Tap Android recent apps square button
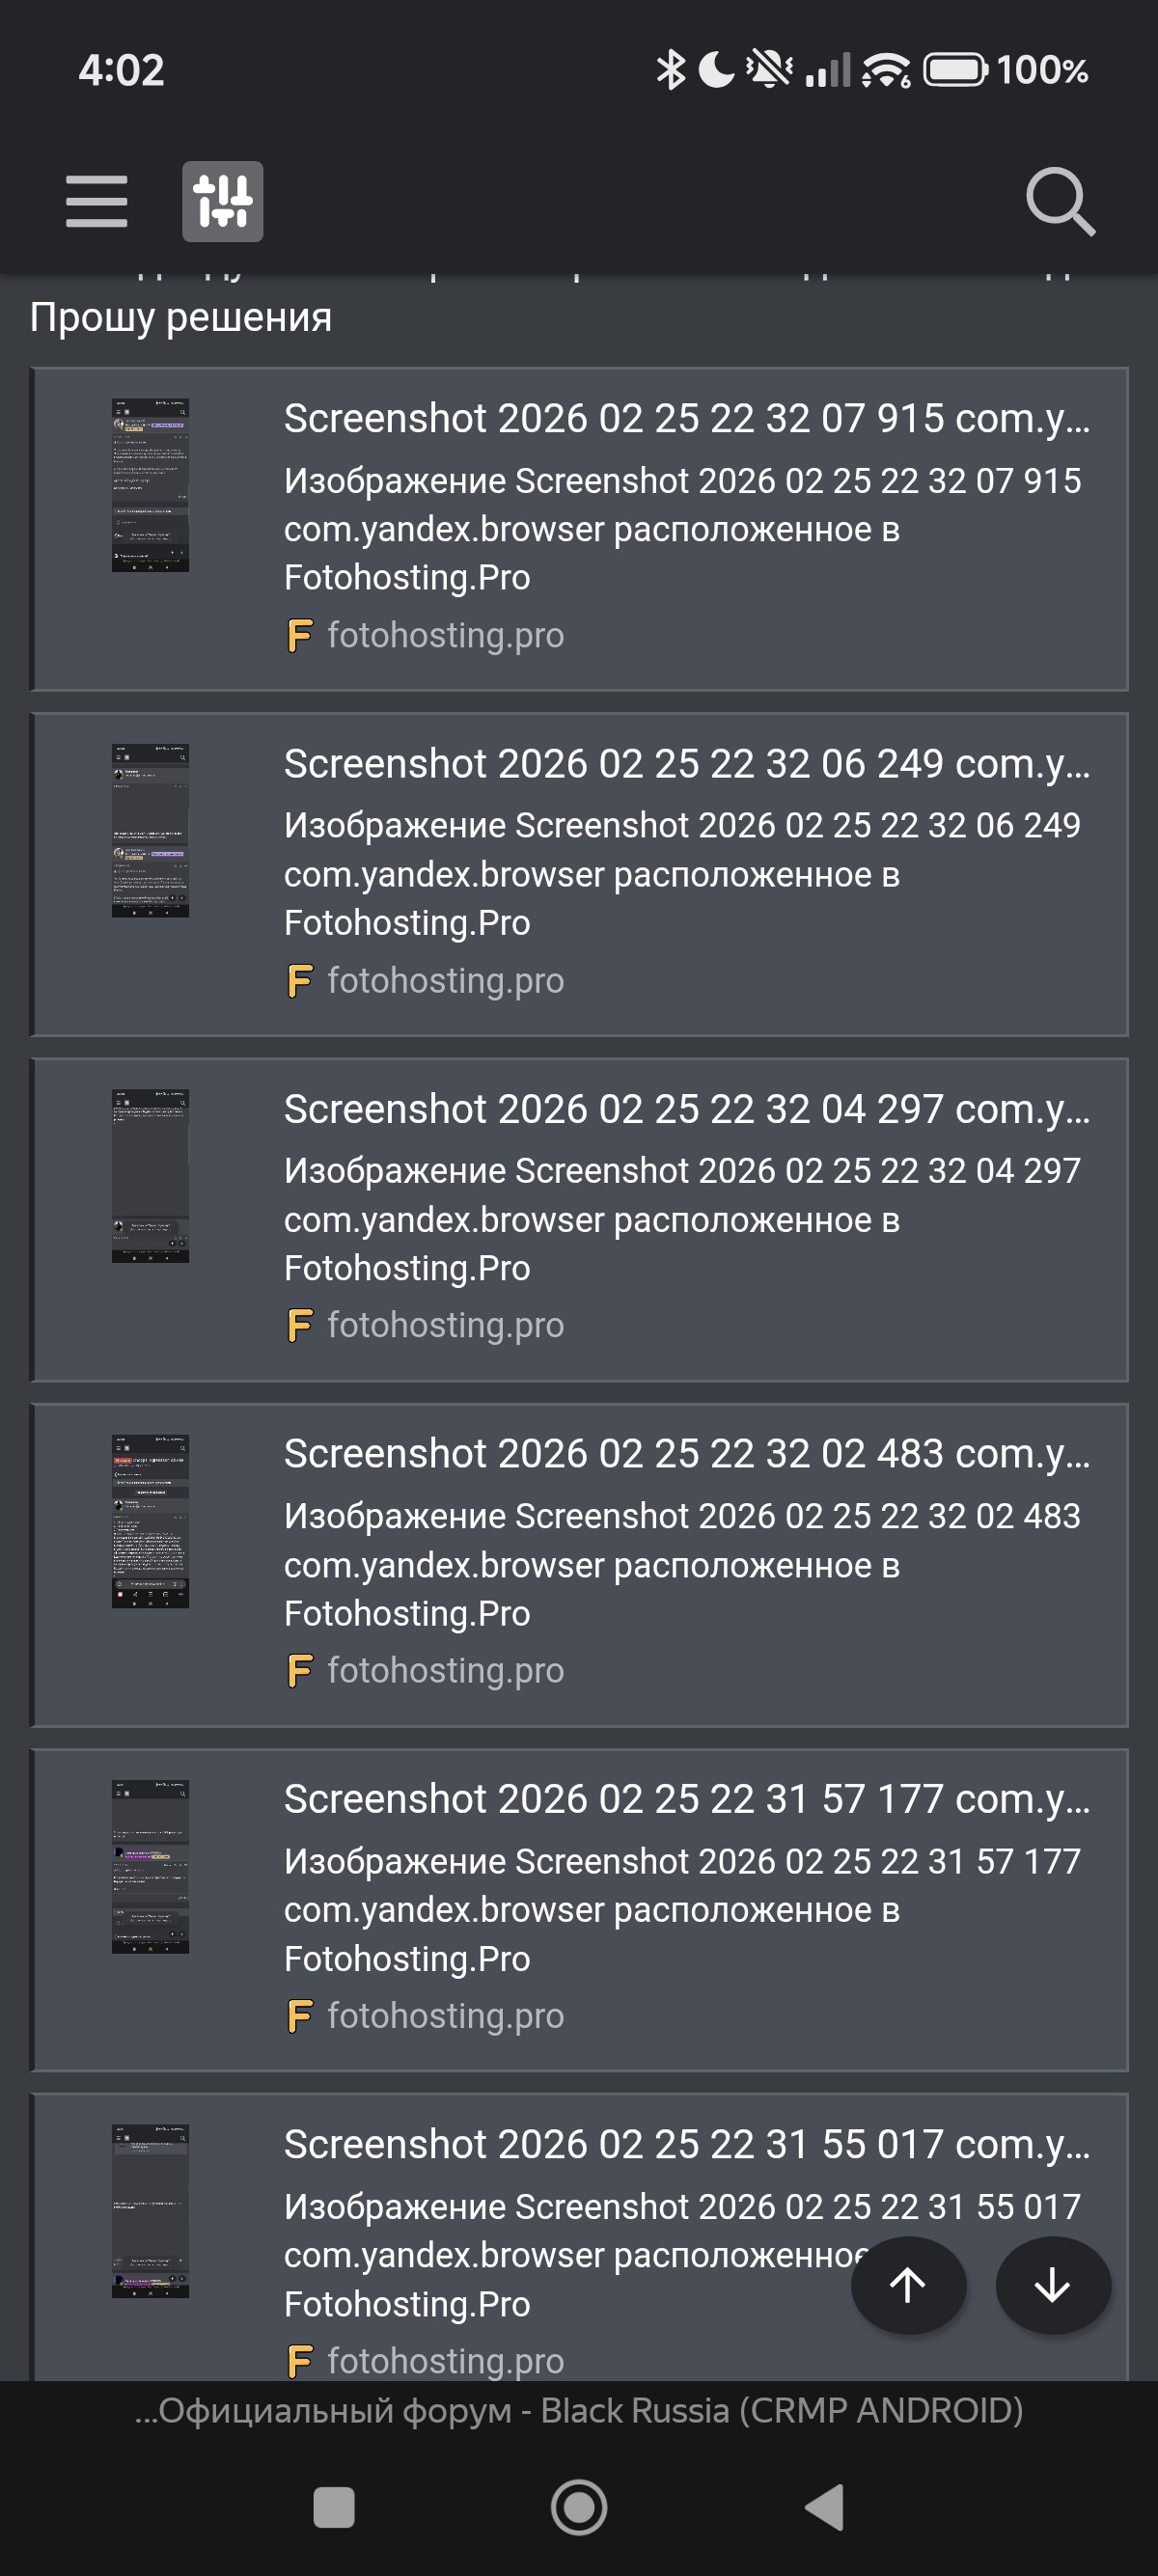Screen dimensions: 1158x2576 tap(333, 2507)
